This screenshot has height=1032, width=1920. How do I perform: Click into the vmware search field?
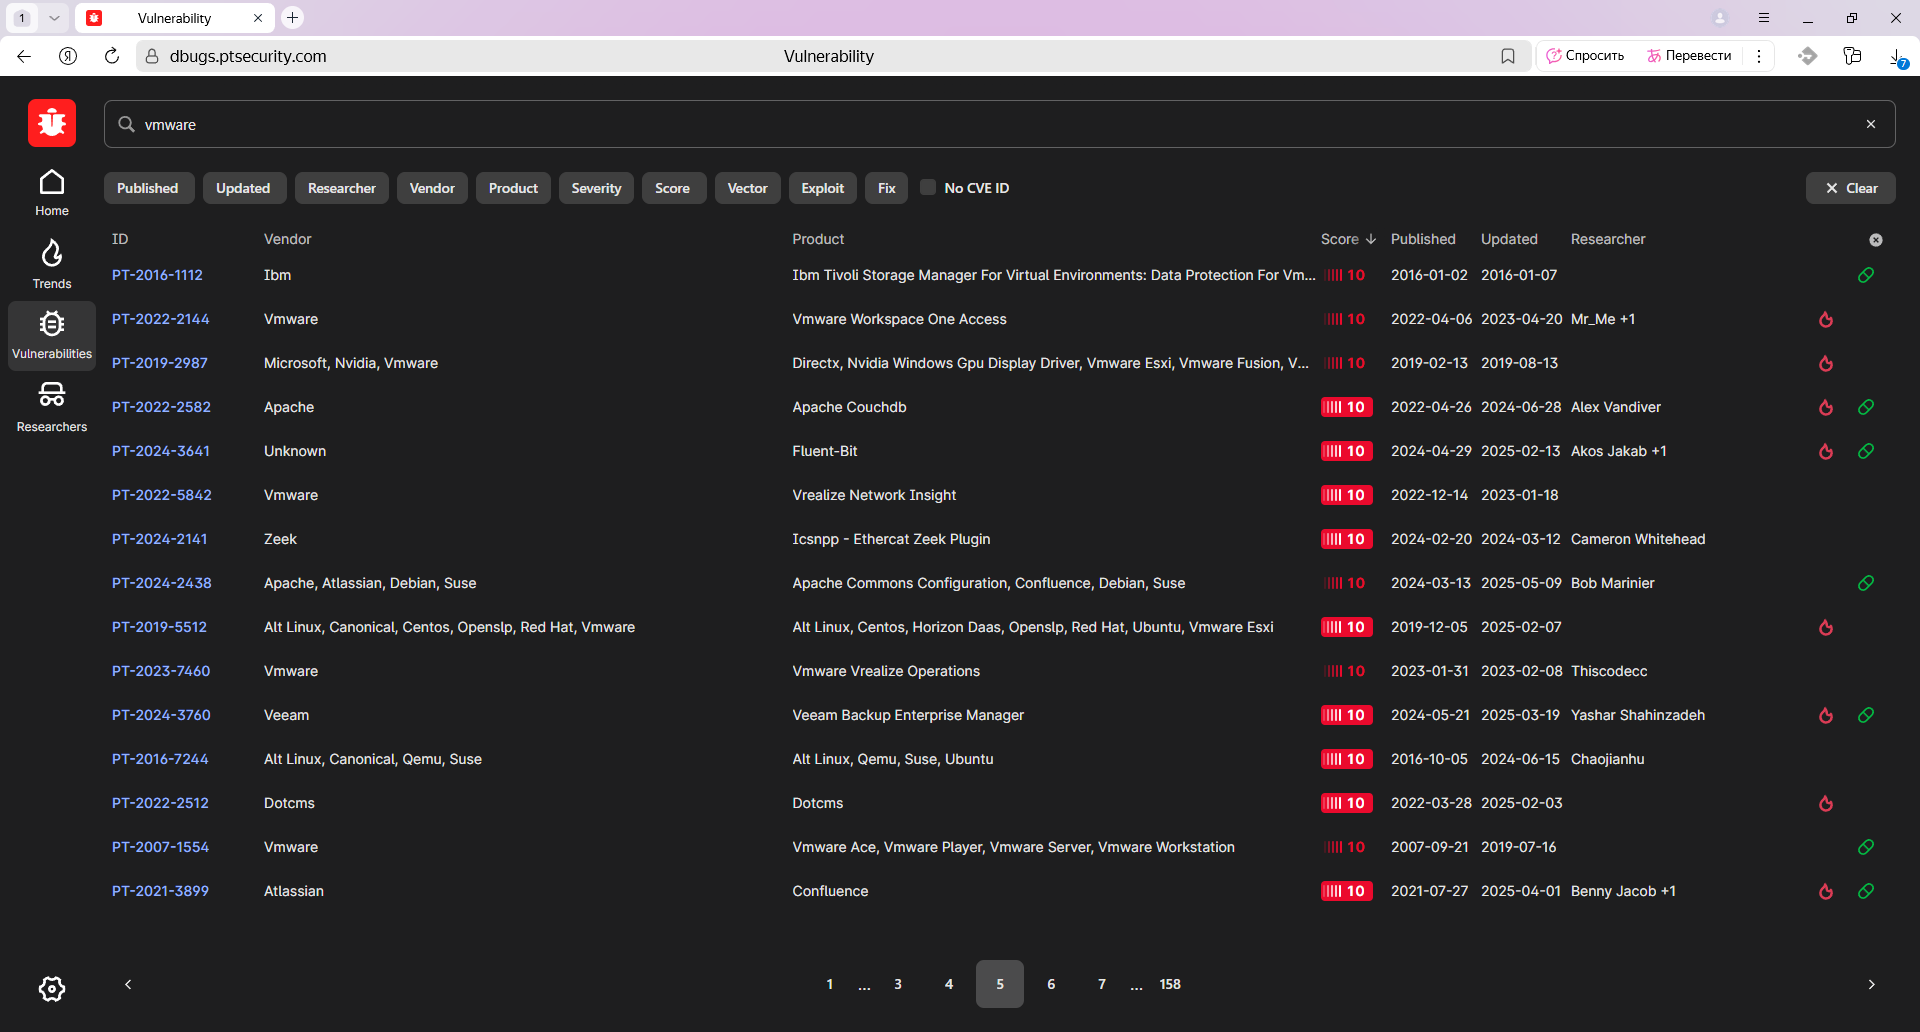tap(1000, 124)
